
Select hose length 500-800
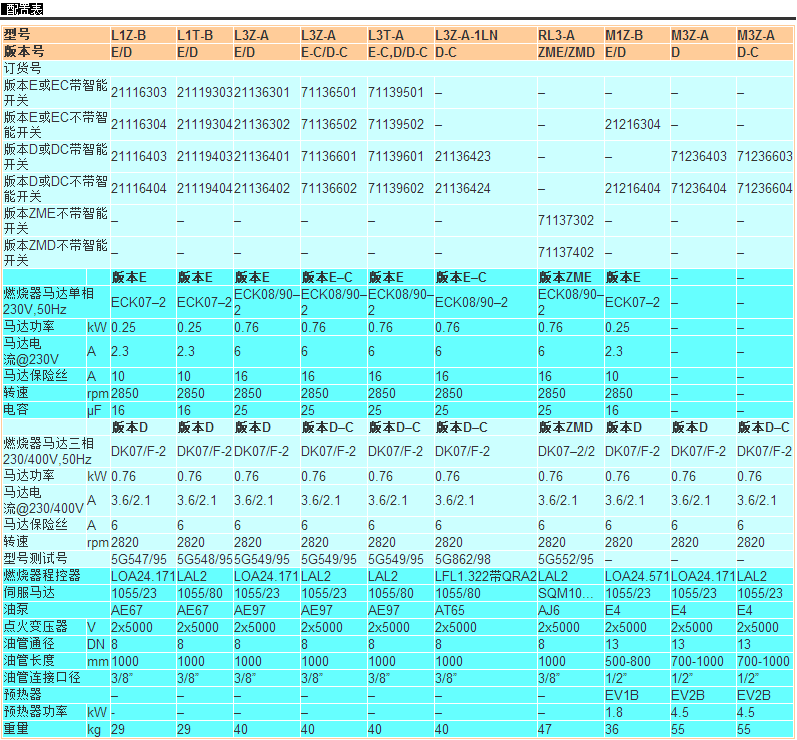[x=628, y=661]
